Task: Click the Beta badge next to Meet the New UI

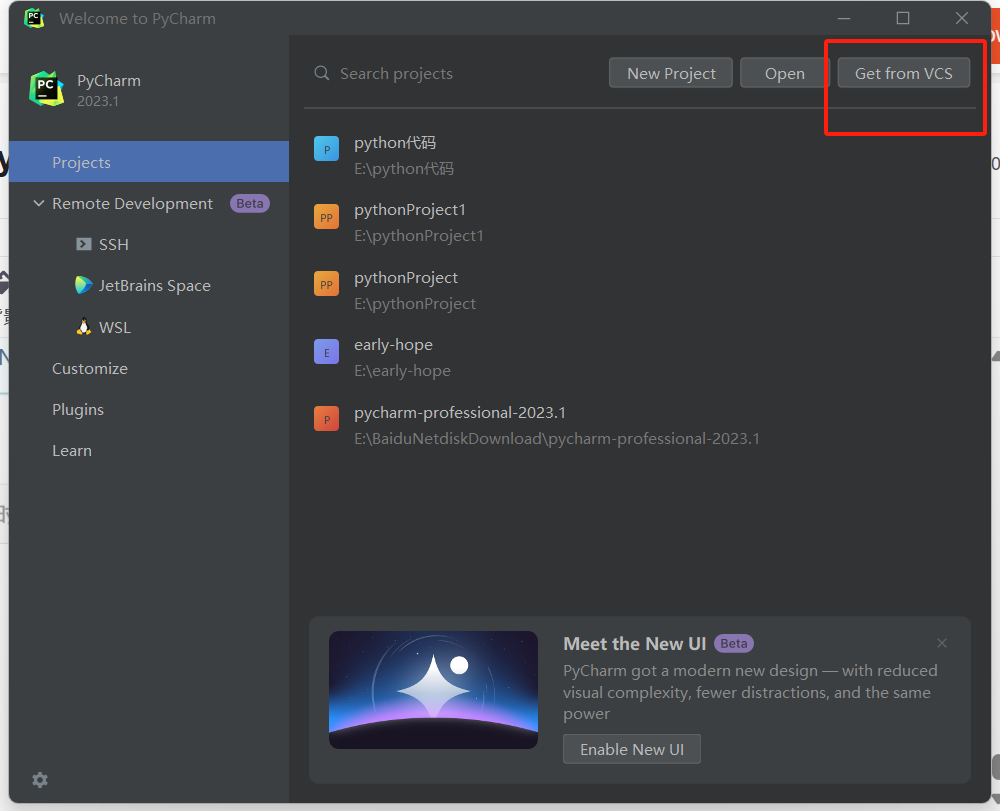Action: point(733,643)
